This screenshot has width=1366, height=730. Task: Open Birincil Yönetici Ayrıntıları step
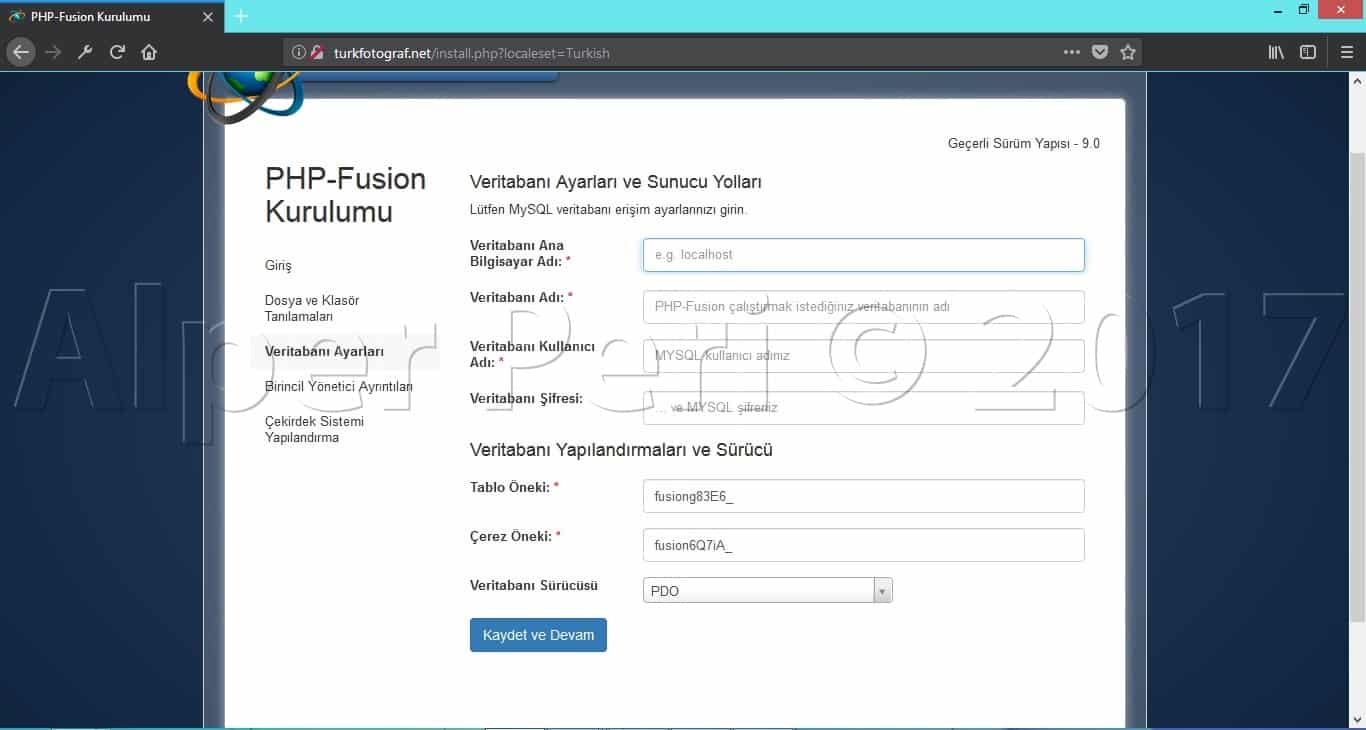click(338, 387)
